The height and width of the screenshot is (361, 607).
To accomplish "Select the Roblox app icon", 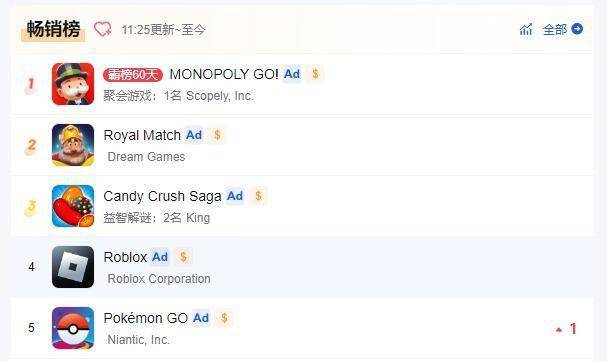I will pyautogui.click(x=73, y=267).
